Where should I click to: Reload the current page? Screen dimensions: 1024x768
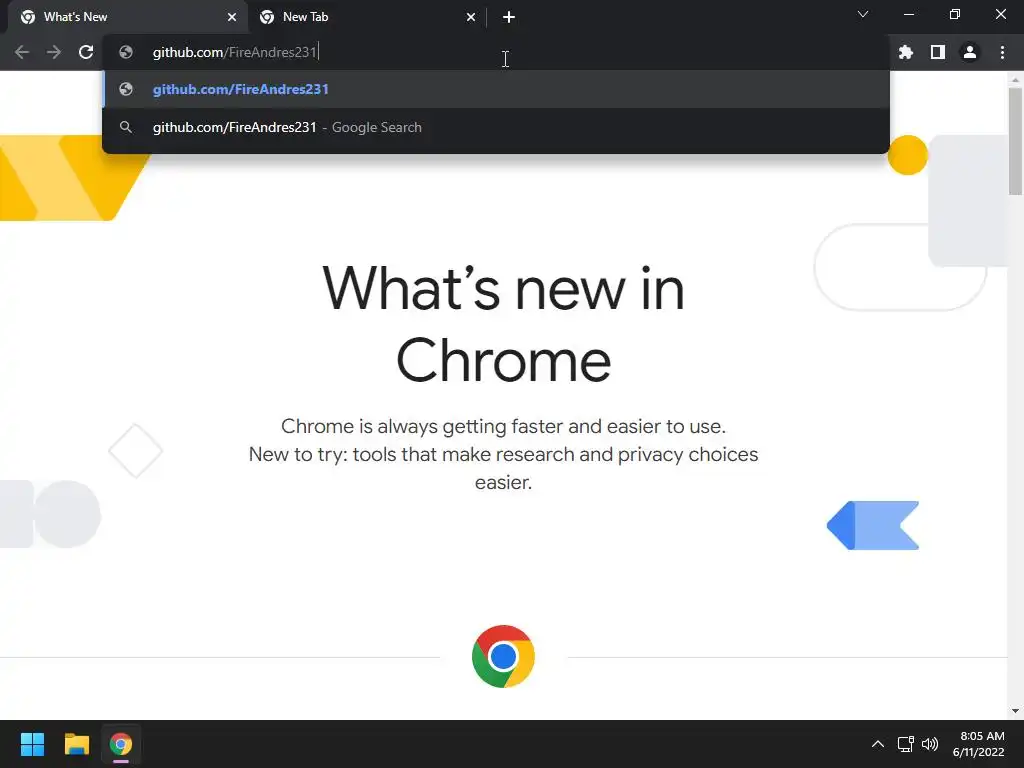(x=86, y=52)
